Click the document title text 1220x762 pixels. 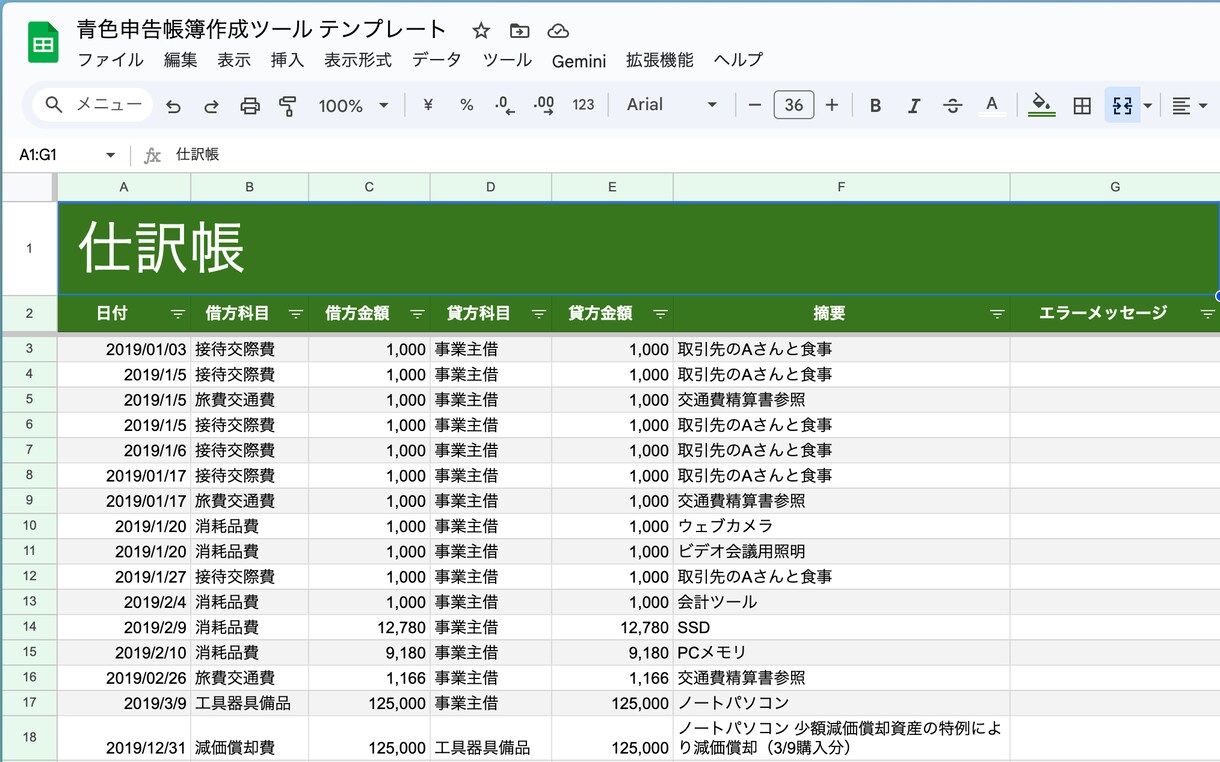tap(261, 29)
